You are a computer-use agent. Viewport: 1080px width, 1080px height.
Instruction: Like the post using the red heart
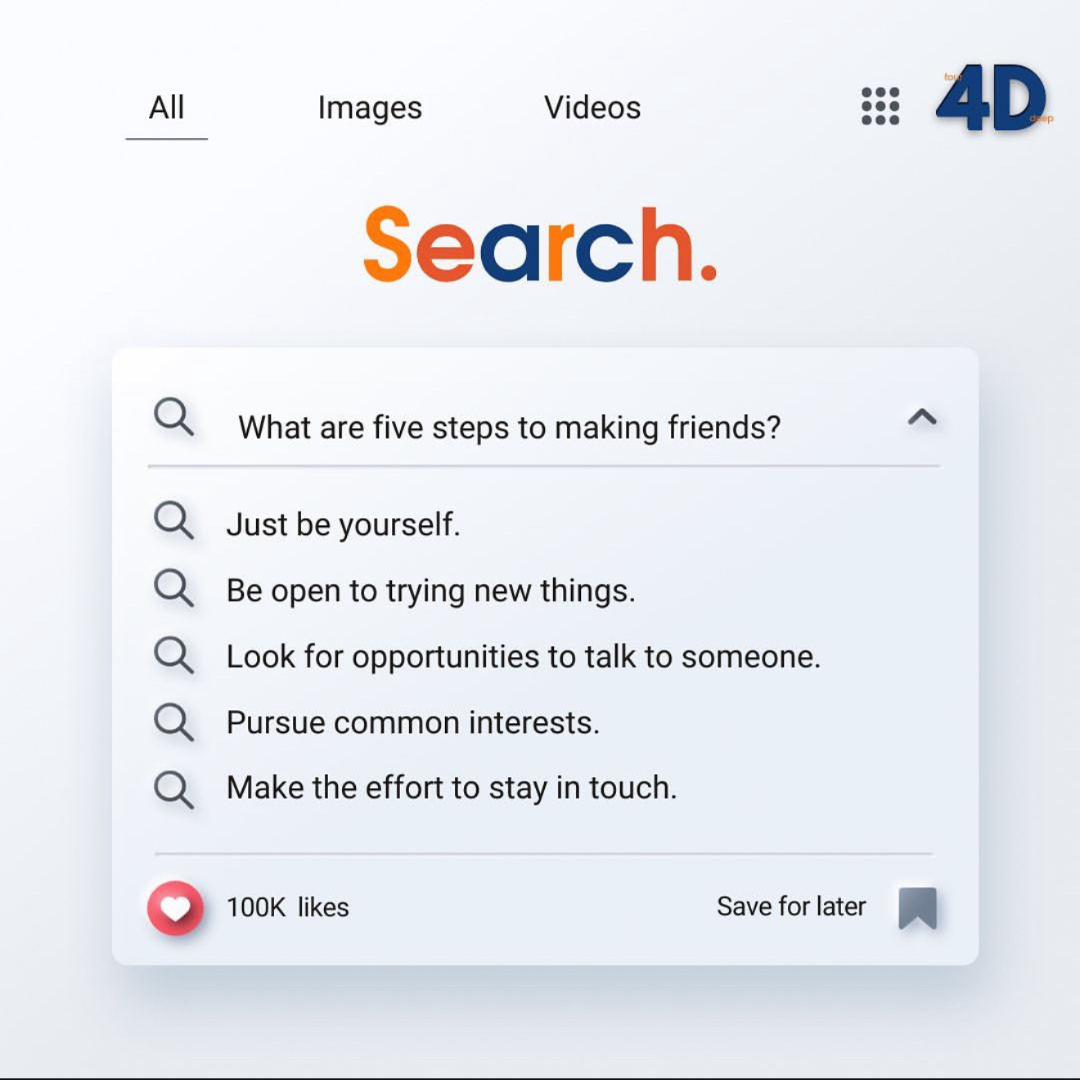(x=176, y=908)
